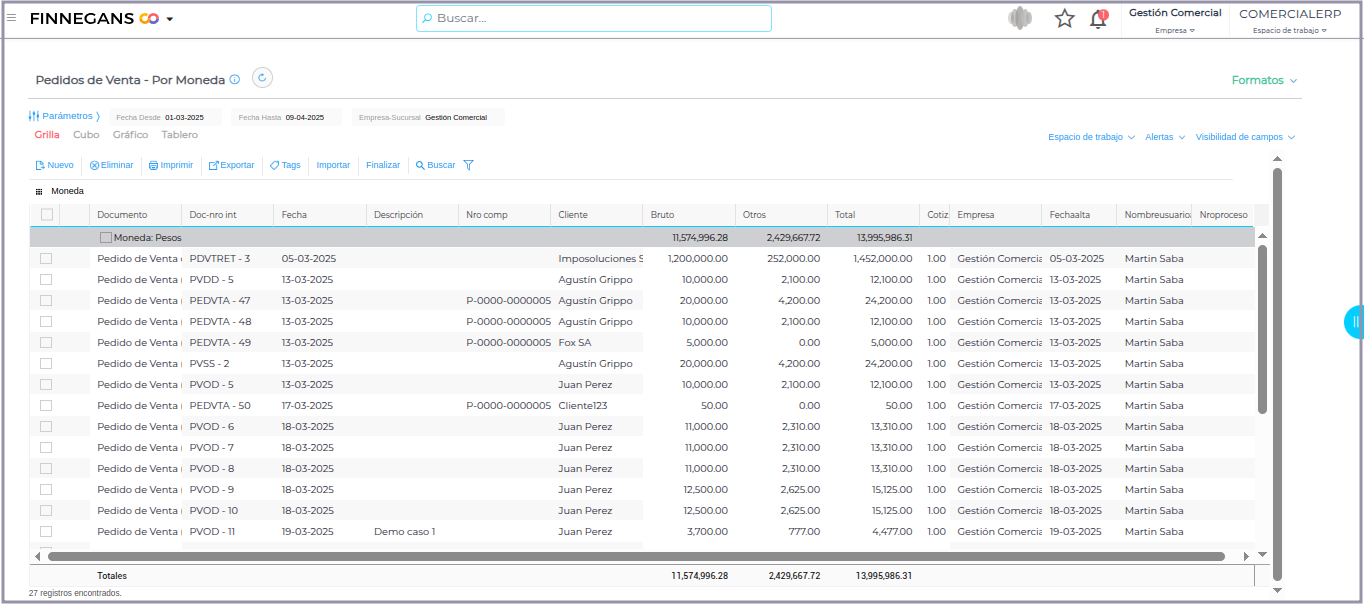The height and width of the screenshot is (606, 1364).
Task: Select the PDVTRET - 3 row checkbox
Action: click(46, 259)
